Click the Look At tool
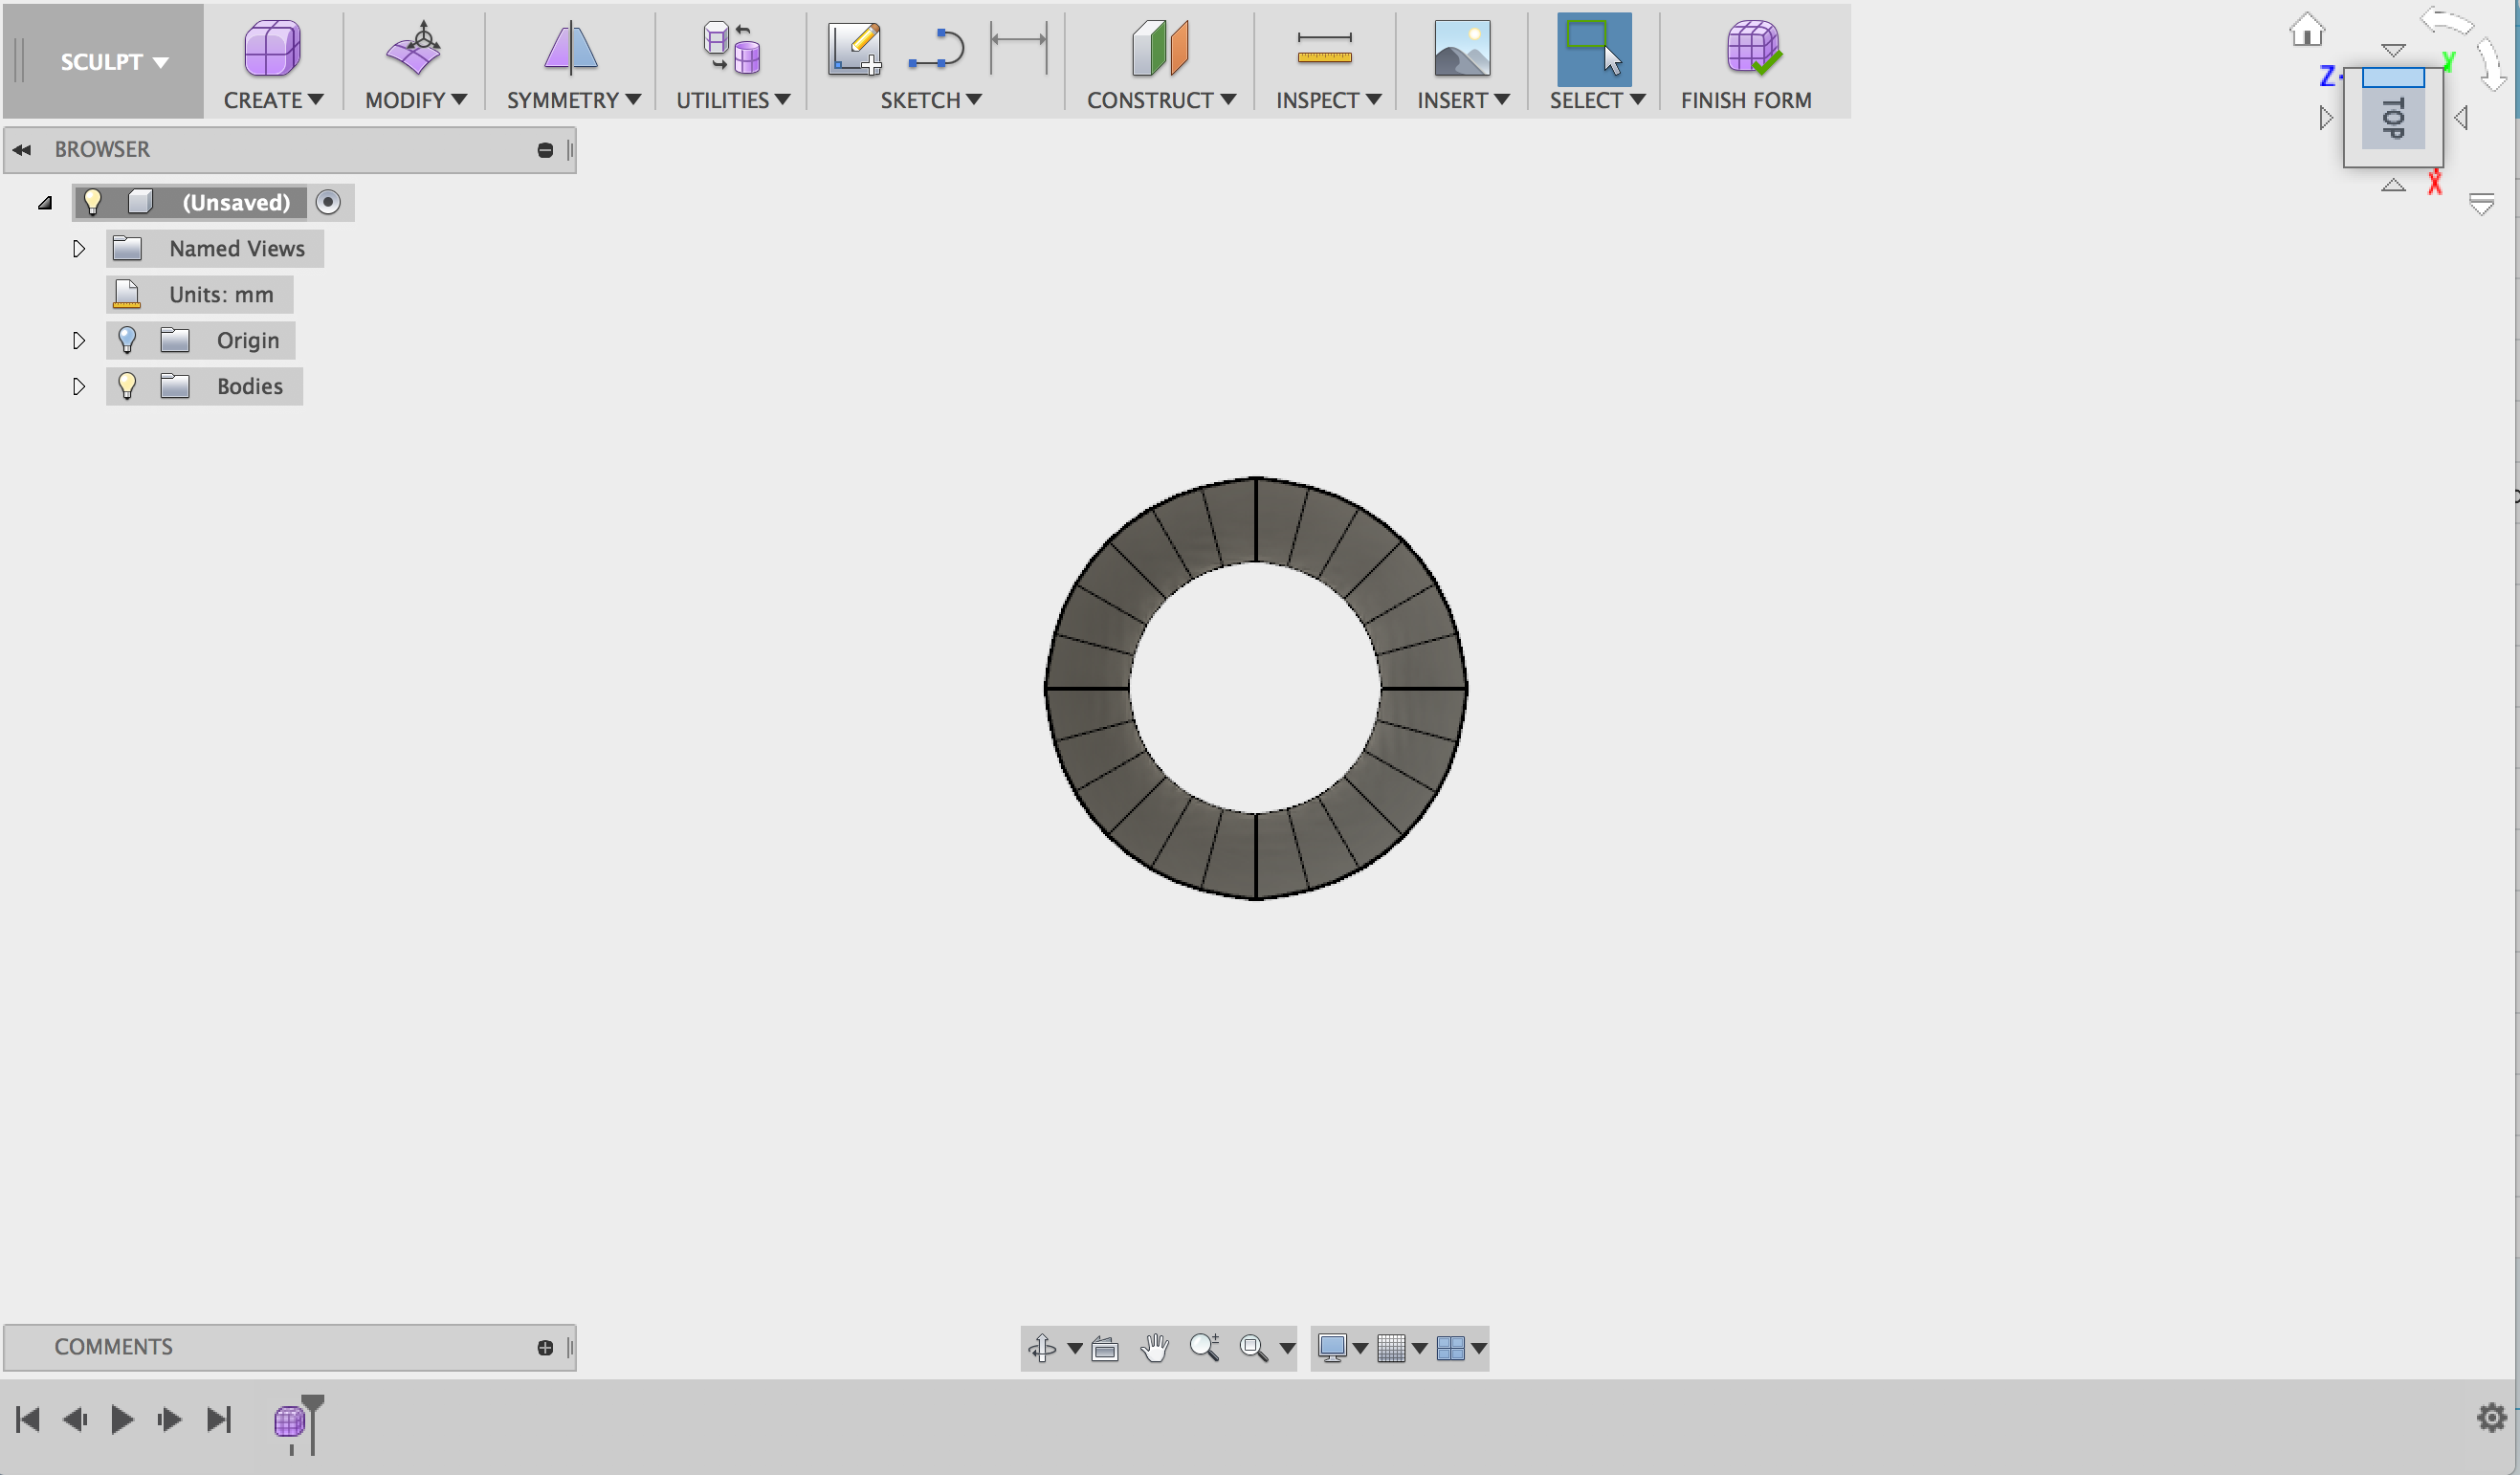Screen dimensions: 2520x1475 pos(1105,1348)
